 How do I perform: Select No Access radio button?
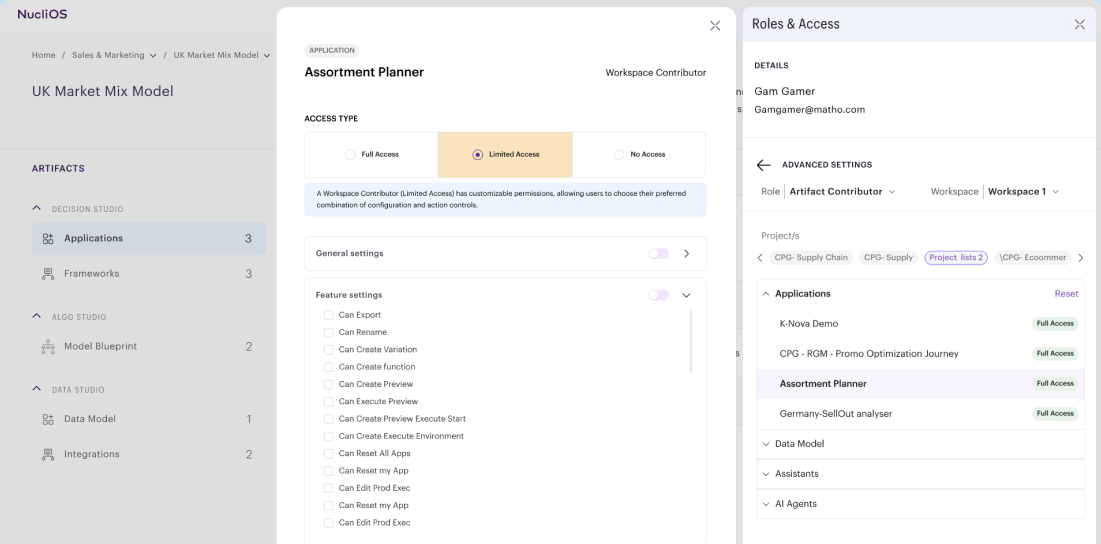[619, 154]
